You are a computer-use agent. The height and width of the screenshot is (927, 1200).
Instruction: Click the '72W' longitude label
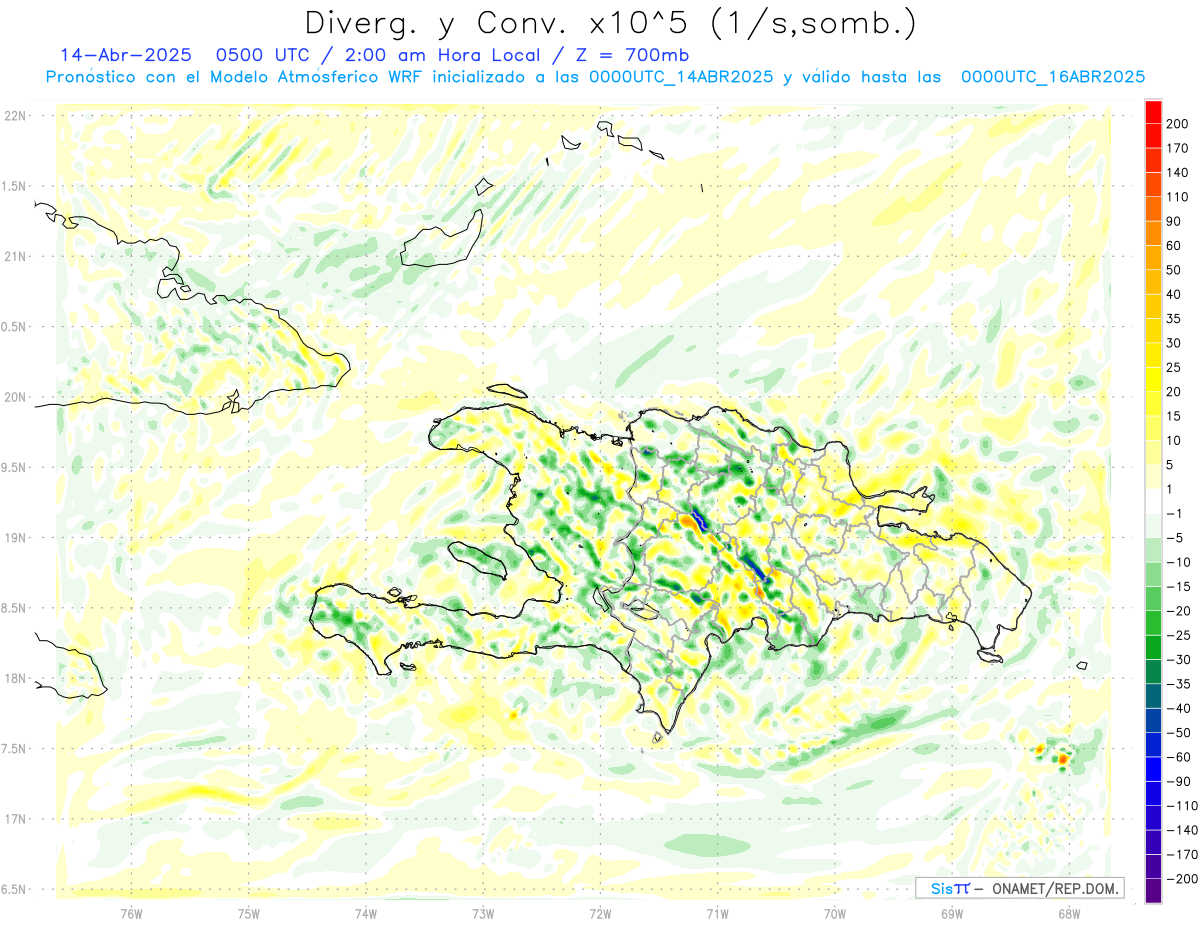click(x=600, y=914)
